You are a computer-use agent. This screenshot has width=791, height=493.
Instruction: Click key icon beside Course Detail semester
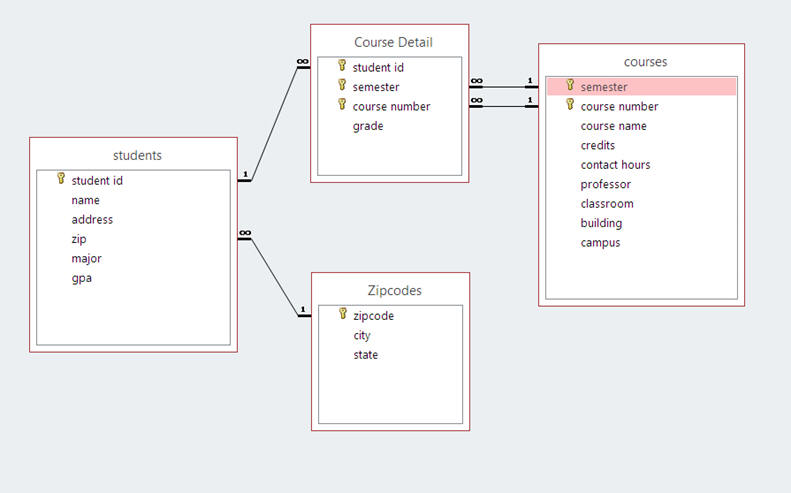tap(341, 86)
